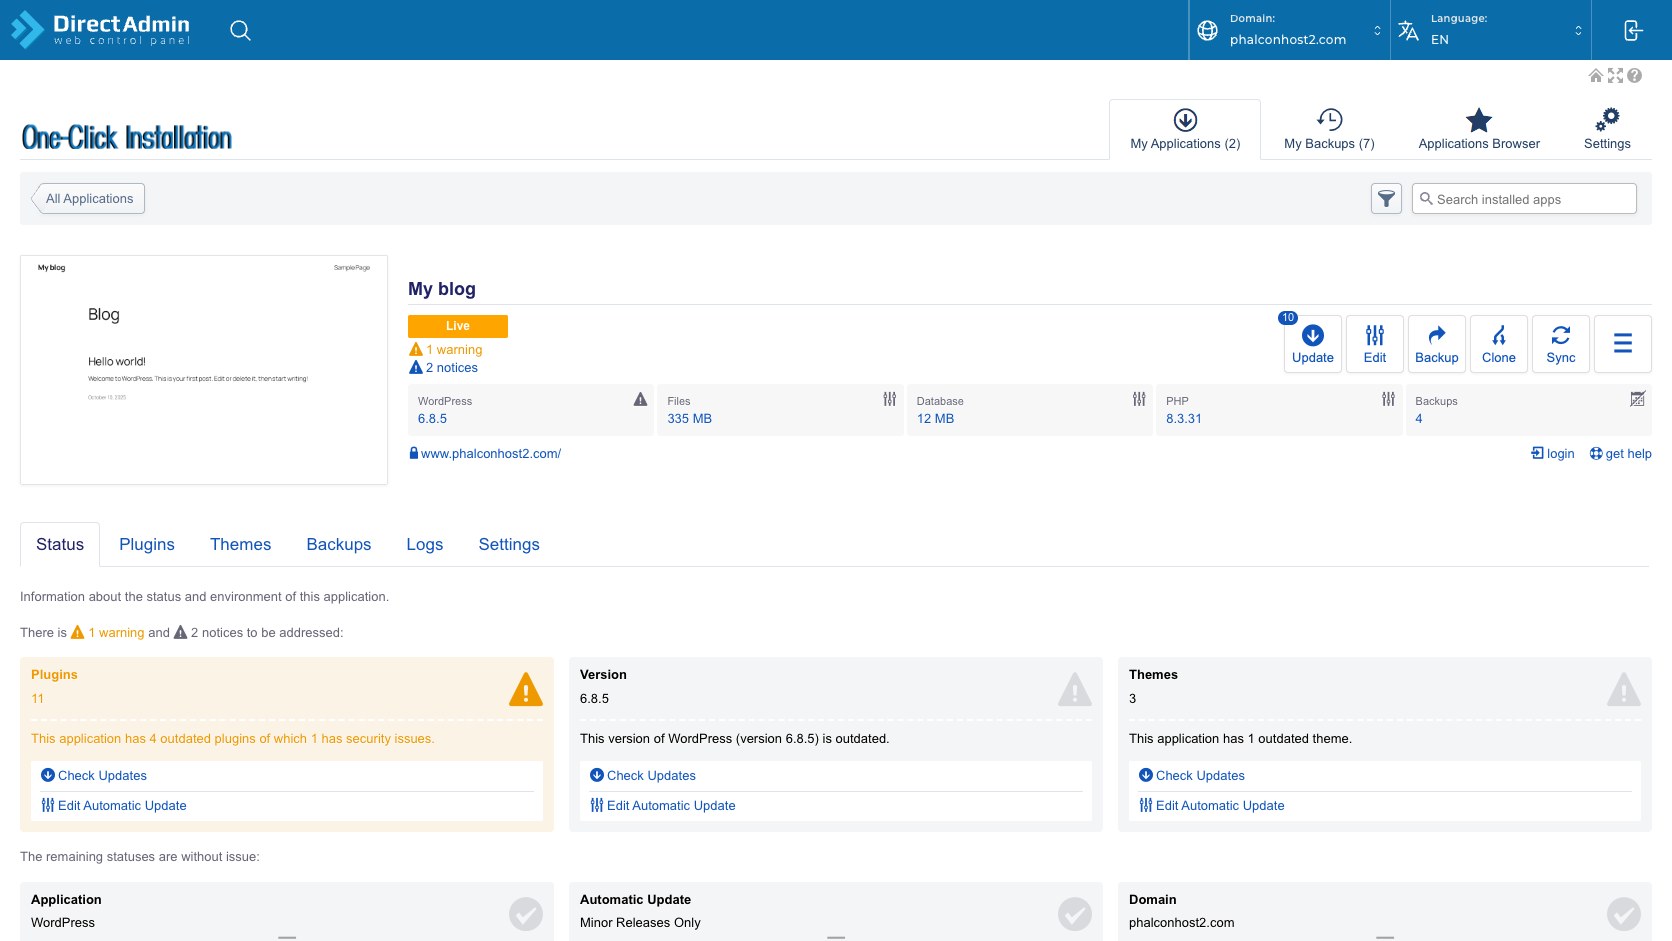The height and width of the screenshot is (941, 1672).
Task: Select the Plugins tab
Action: (x=147, y=544)
